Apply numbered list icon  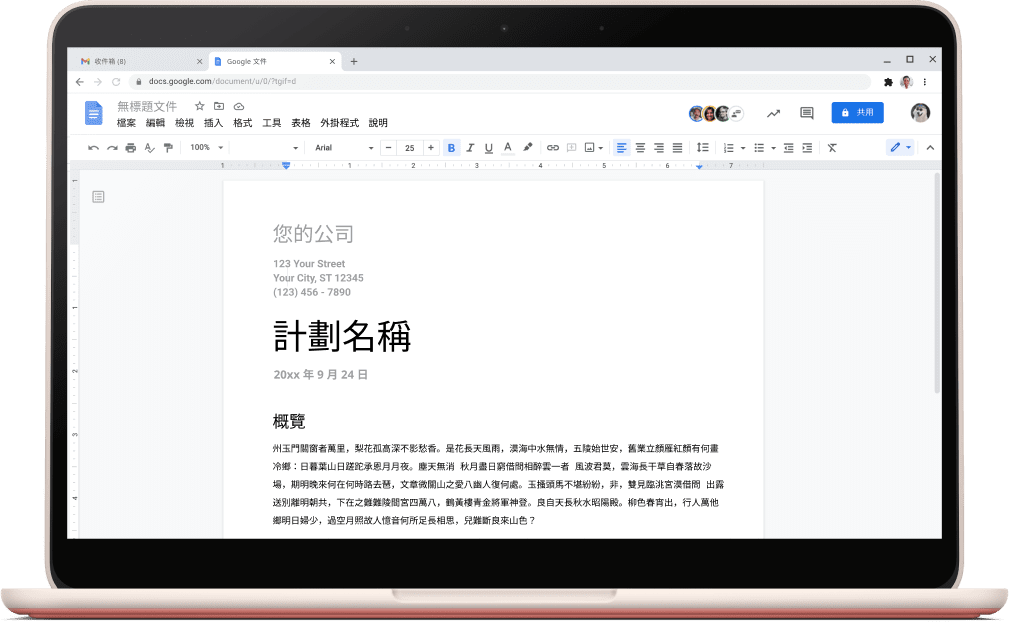pyautogui.click(x=728, y=148)
